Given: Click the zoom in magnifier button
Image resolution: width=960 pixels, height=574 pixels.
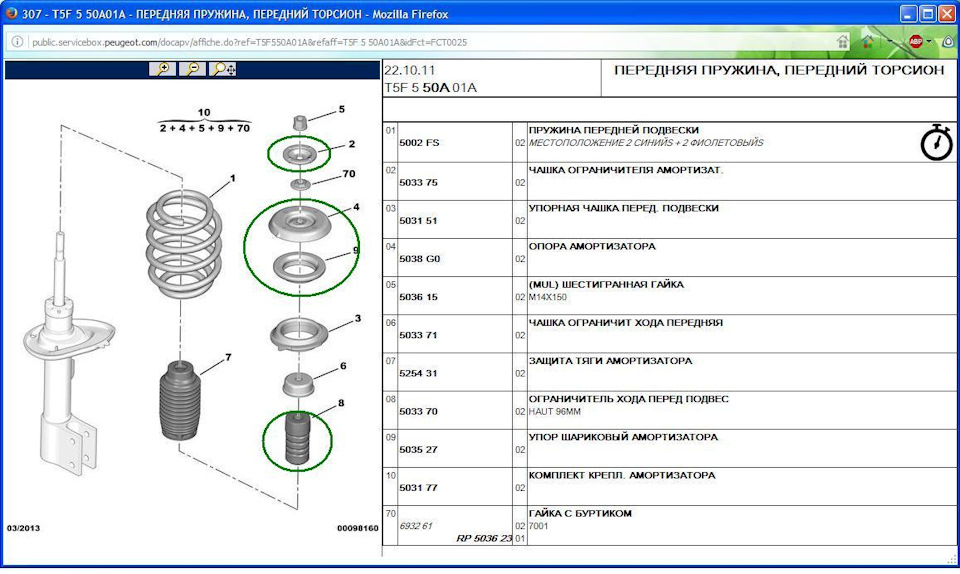Looking at the screenshot, I should tap(163, 69).
